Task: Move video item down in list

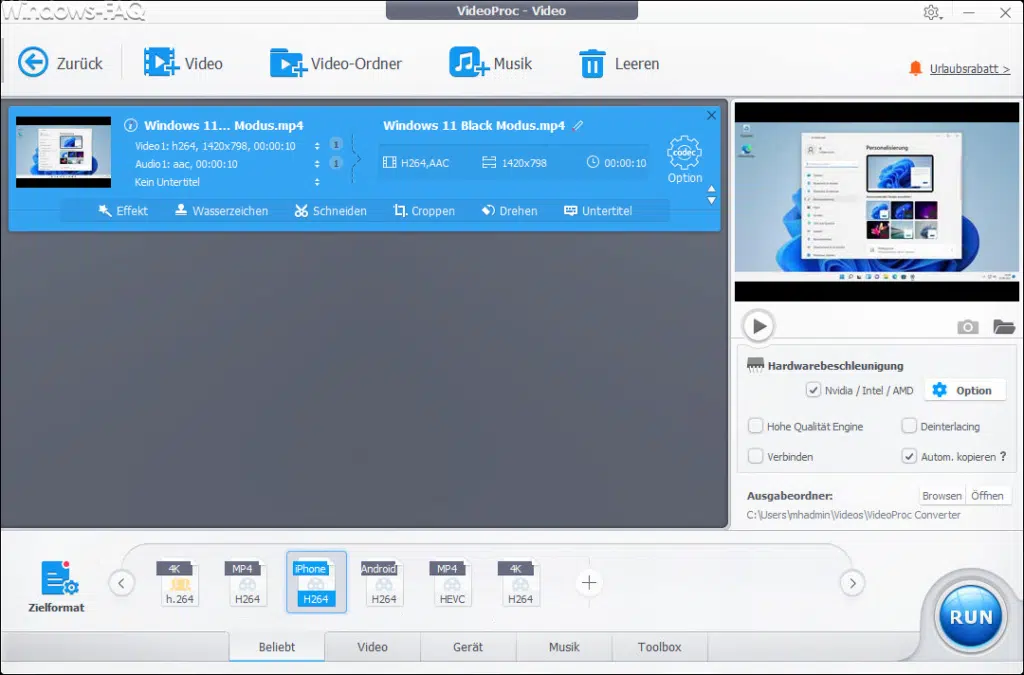Action: coord(712,200)
